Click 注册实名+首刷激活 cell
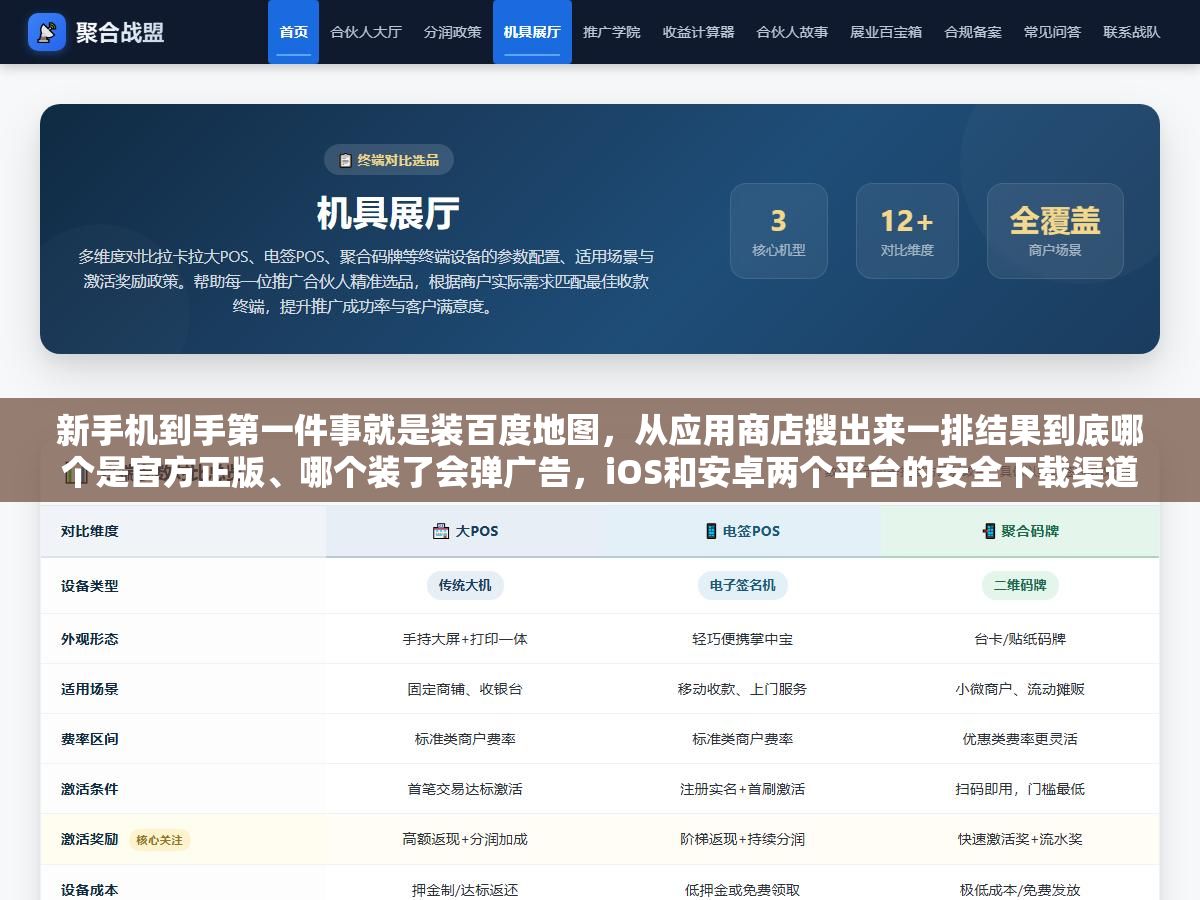Image resolution: width=1200 pixels, height=900 pixels. point(742,789)
